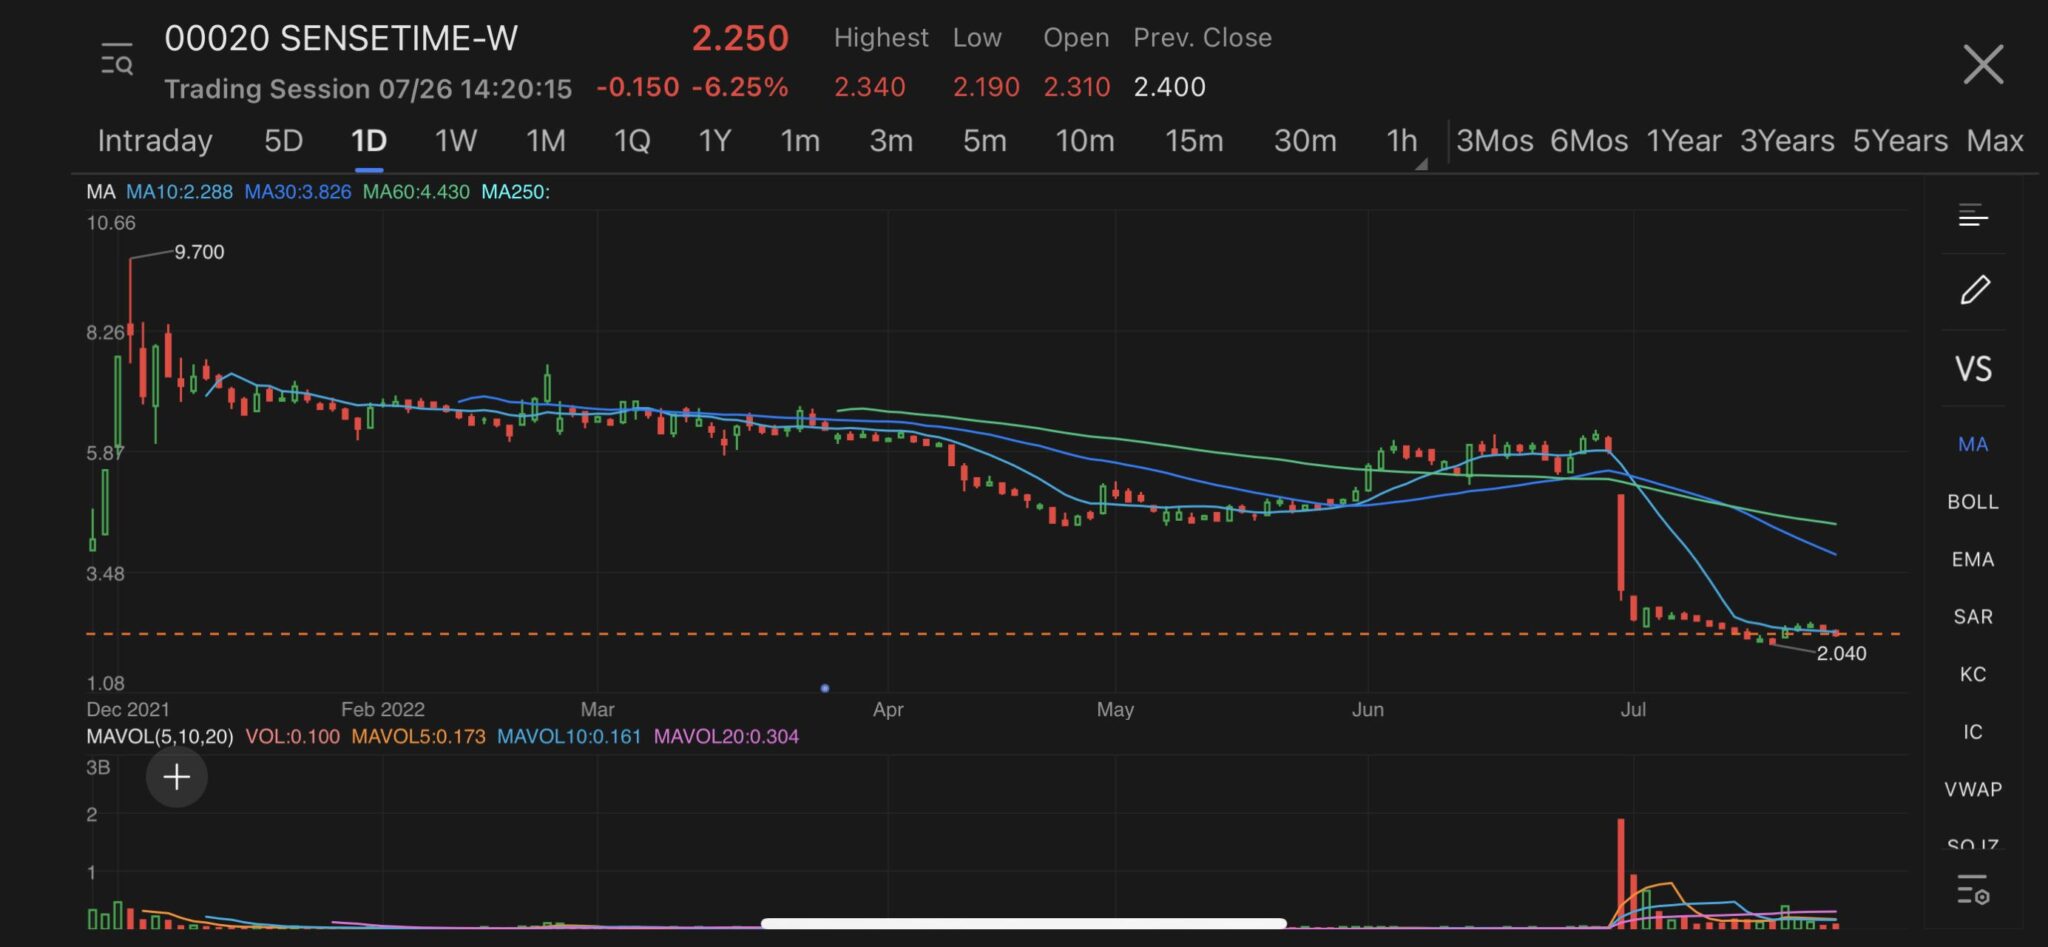Open the drawing pencil tool
Image resolution: width=2048 pixels, height=947 pixels.
click(x=1974, y=290)
